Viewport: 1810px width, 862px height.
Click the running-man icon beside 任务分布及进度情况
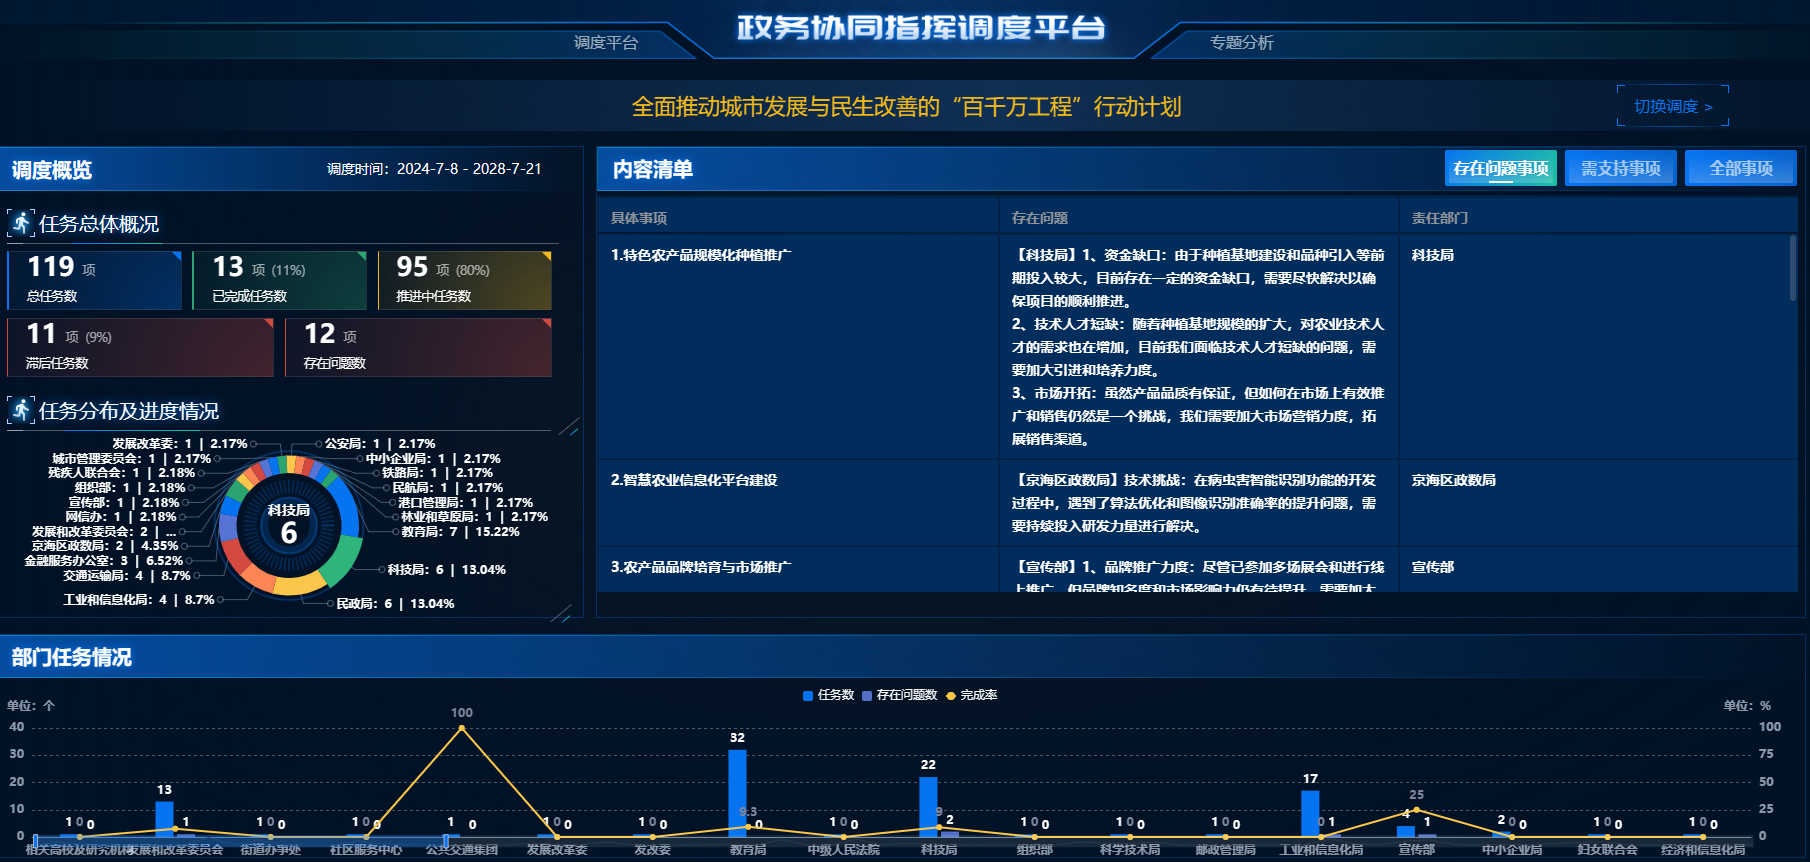21,410
